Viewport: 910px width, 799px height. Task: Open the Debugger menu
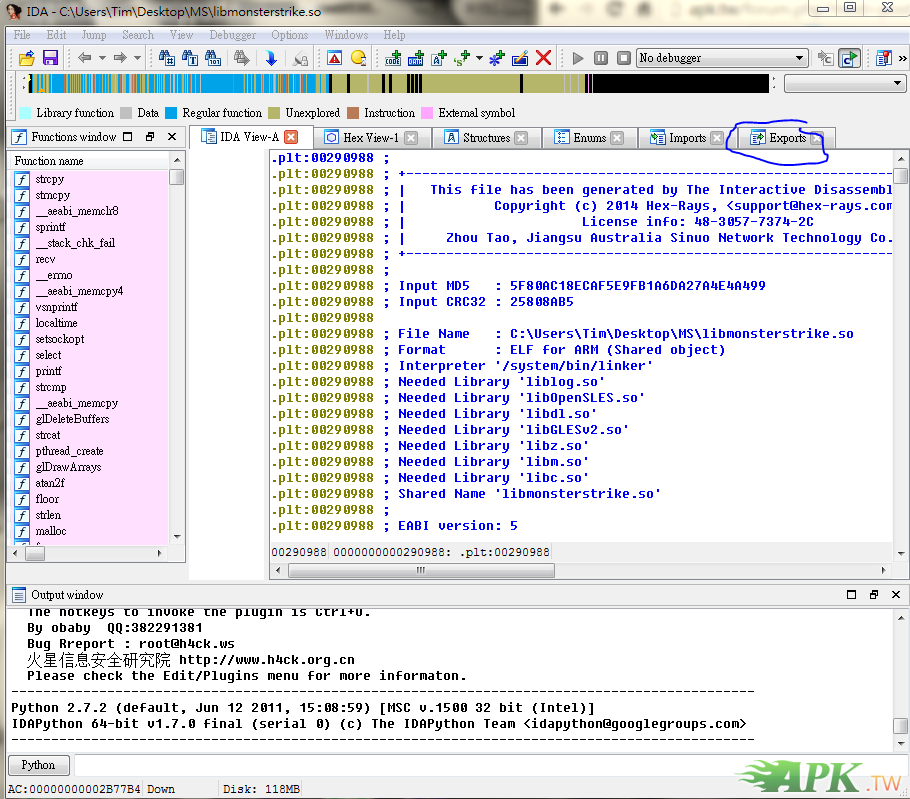pyautogui.click(x=232, y=35)
